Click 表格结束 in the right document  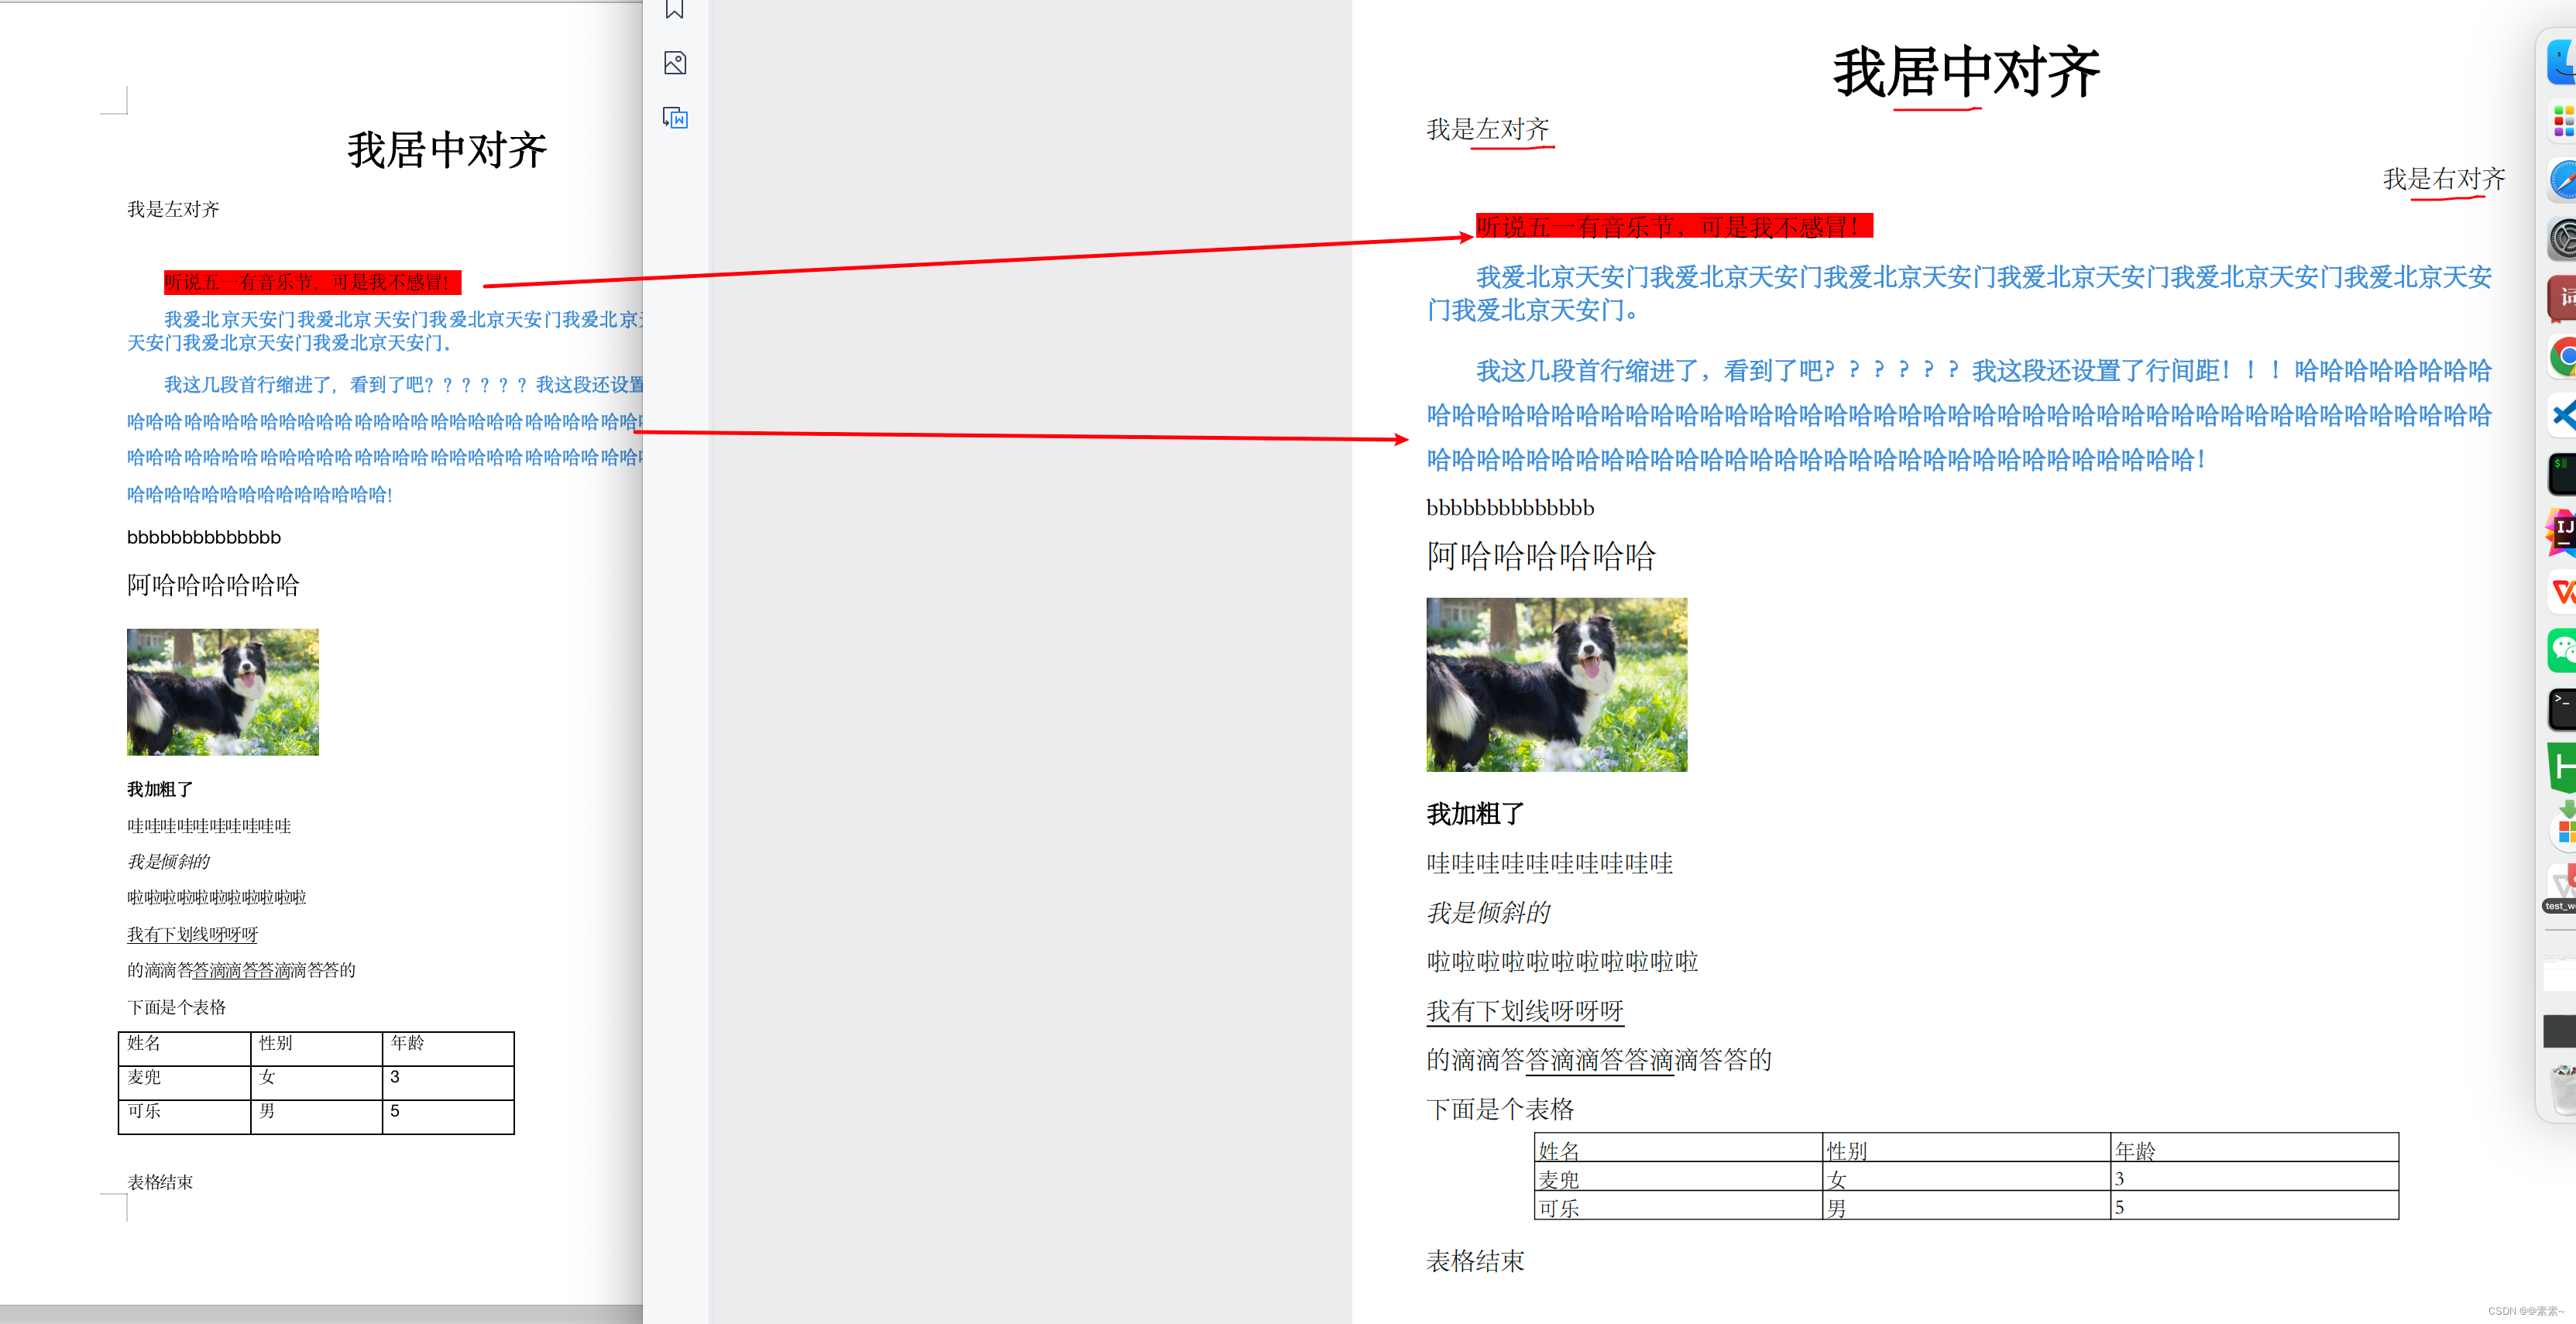coord(1475,1261)
